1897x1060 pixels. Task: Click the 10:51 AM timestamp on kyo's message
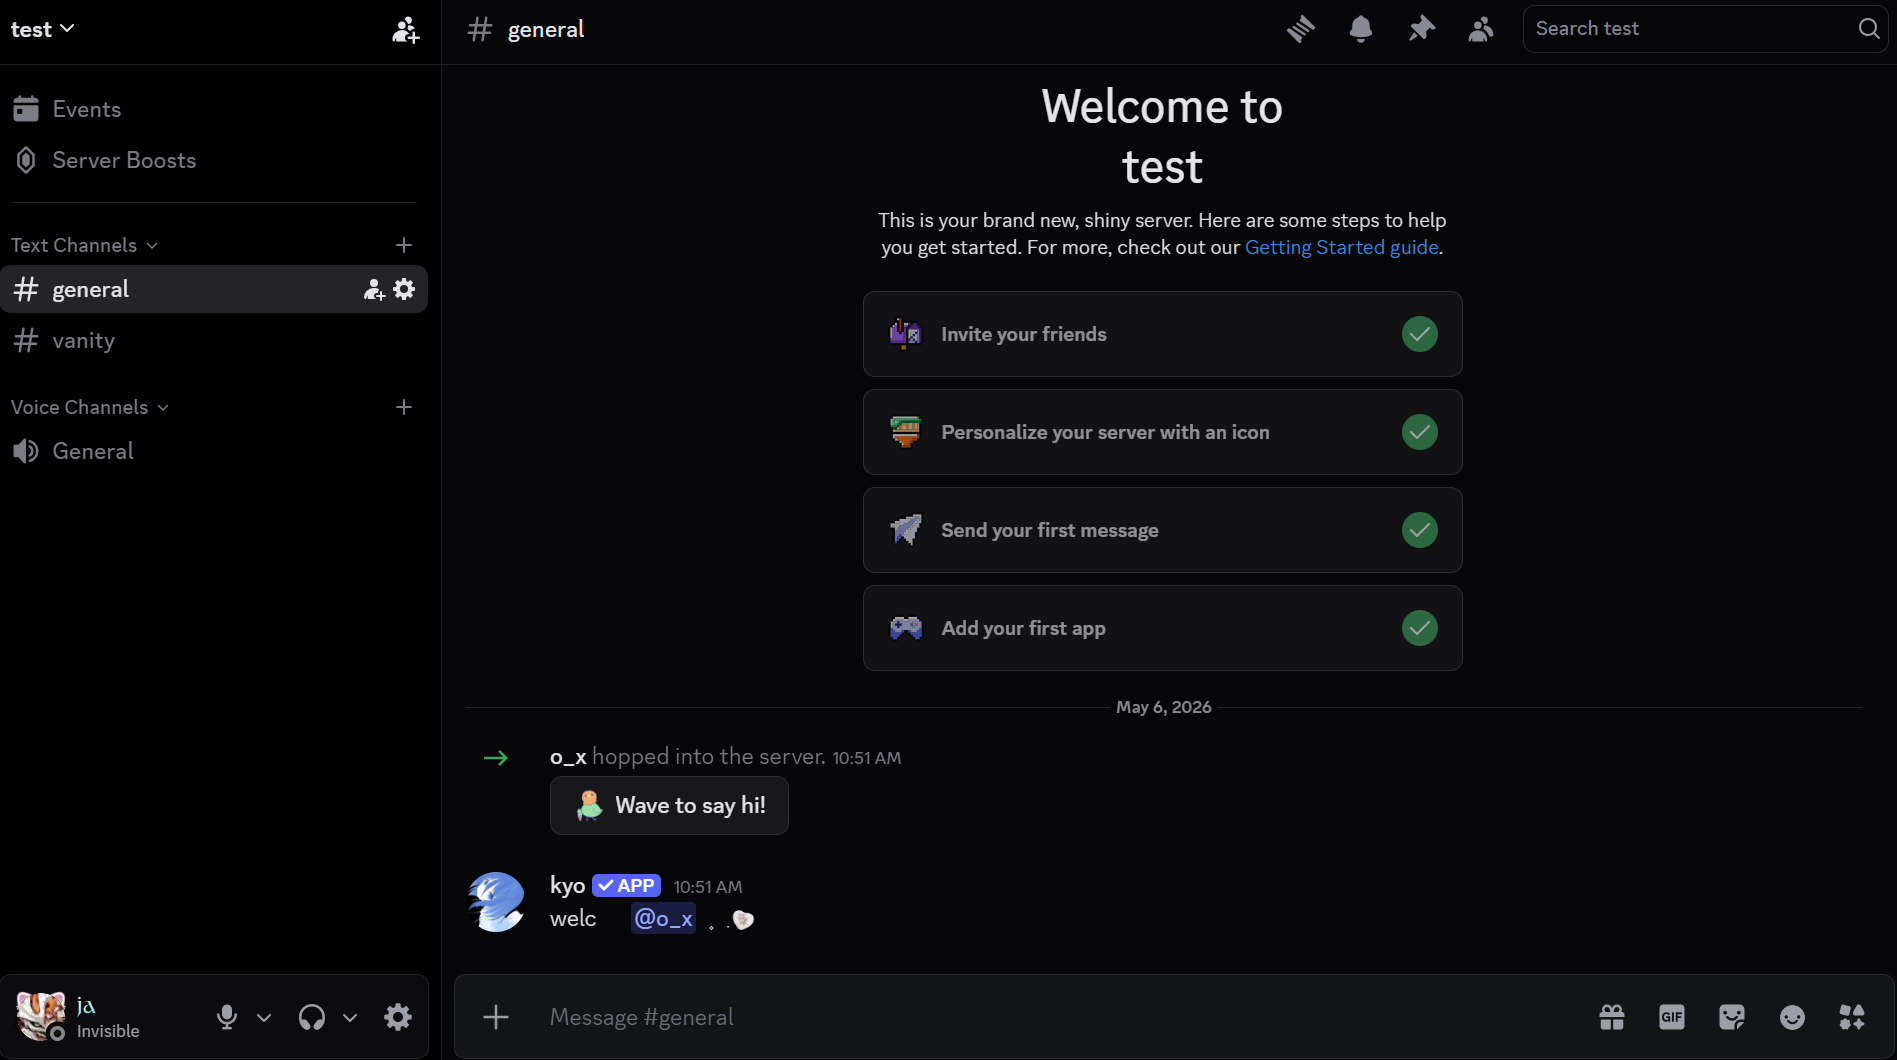pyautogui.click(x=708, y=887)
